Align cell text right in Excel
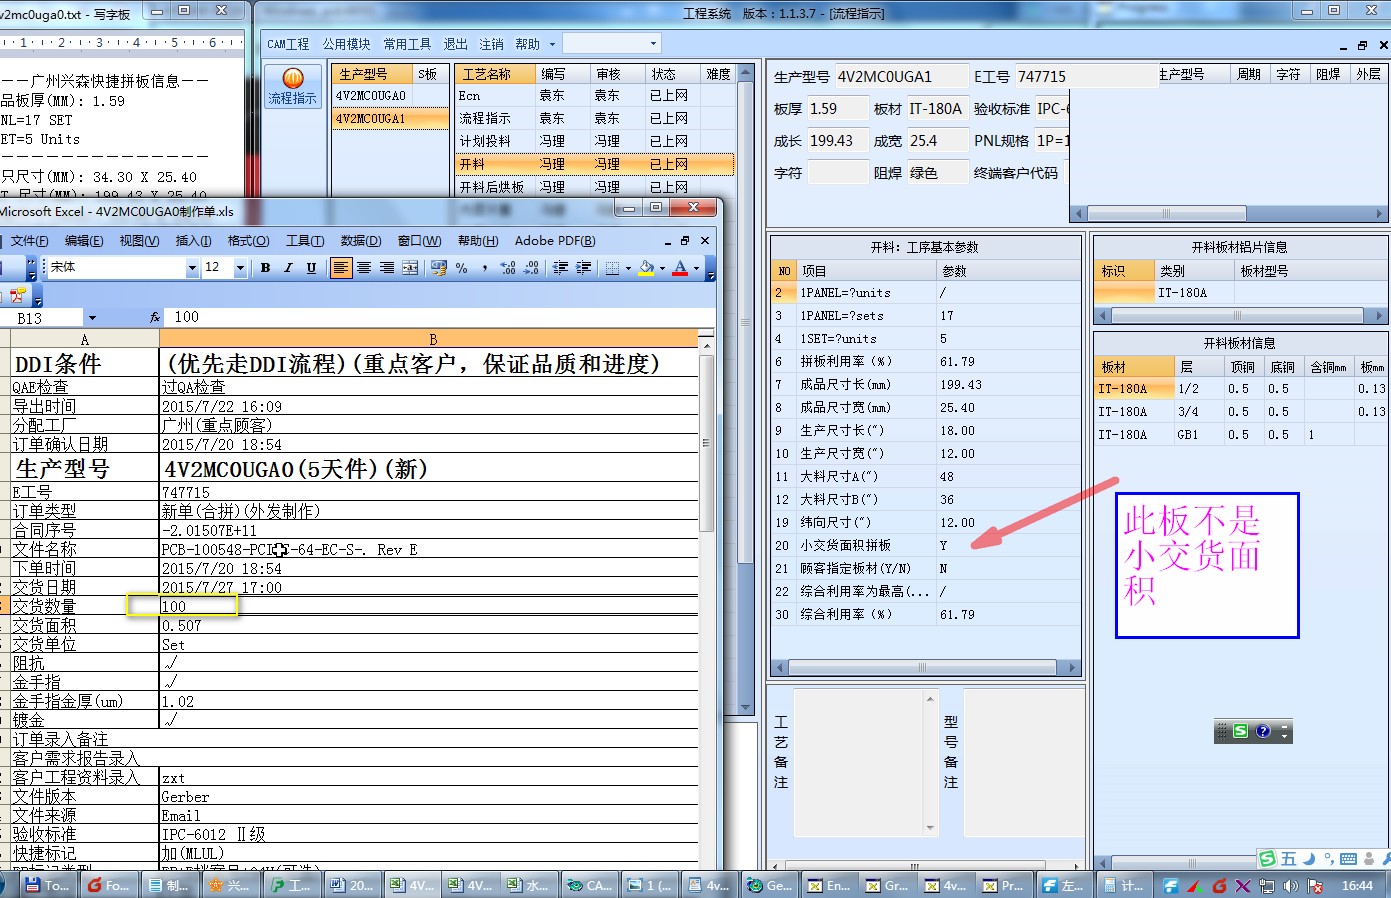Viewport: 1391px width, 898px height. coord(387,268)
